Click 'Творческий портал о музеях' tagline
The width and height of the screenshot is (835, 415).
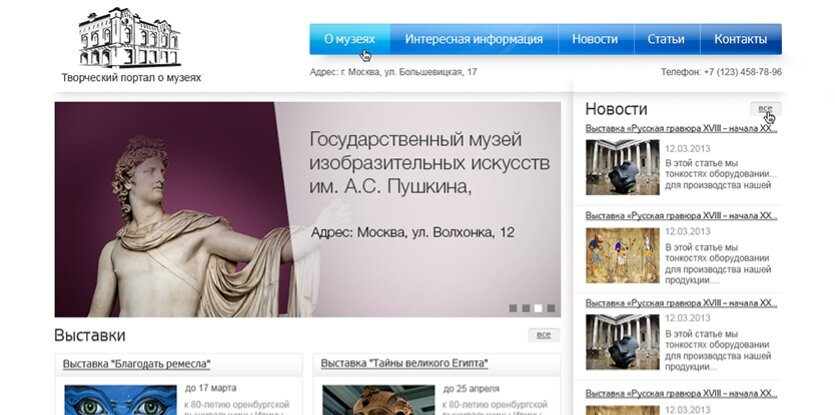pos(131,78)
